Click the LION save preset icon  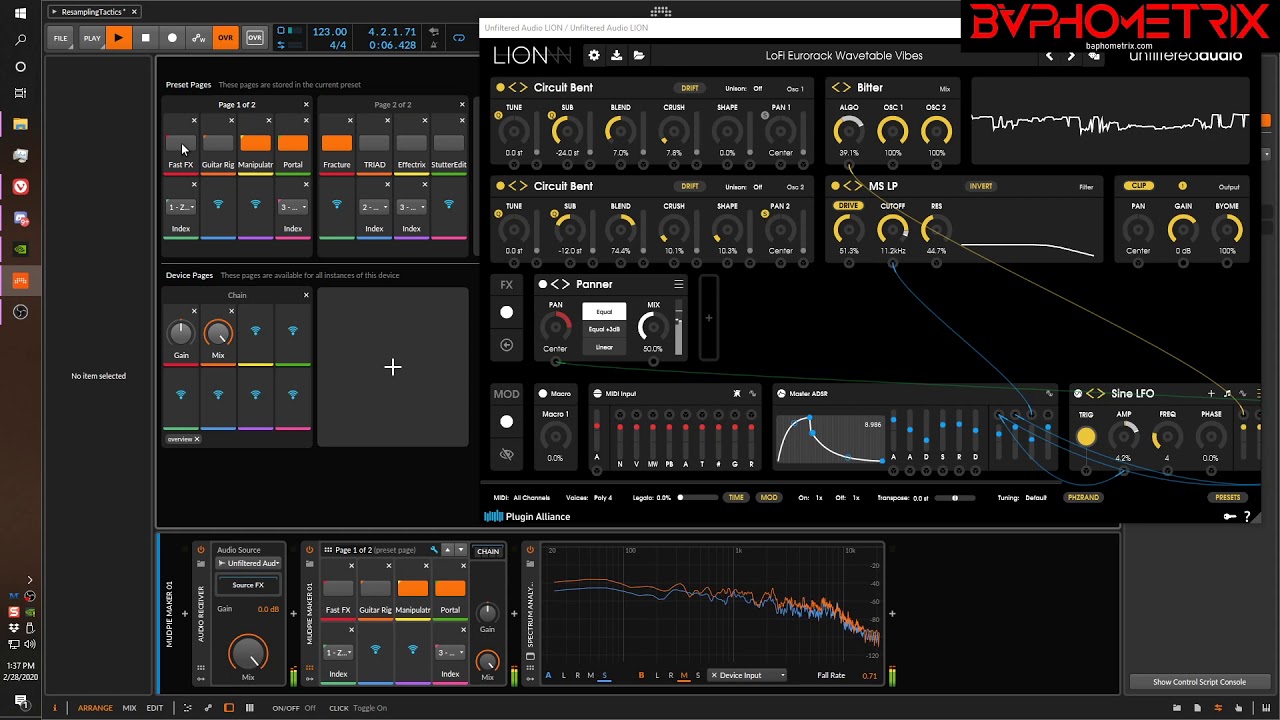(617, 56)
